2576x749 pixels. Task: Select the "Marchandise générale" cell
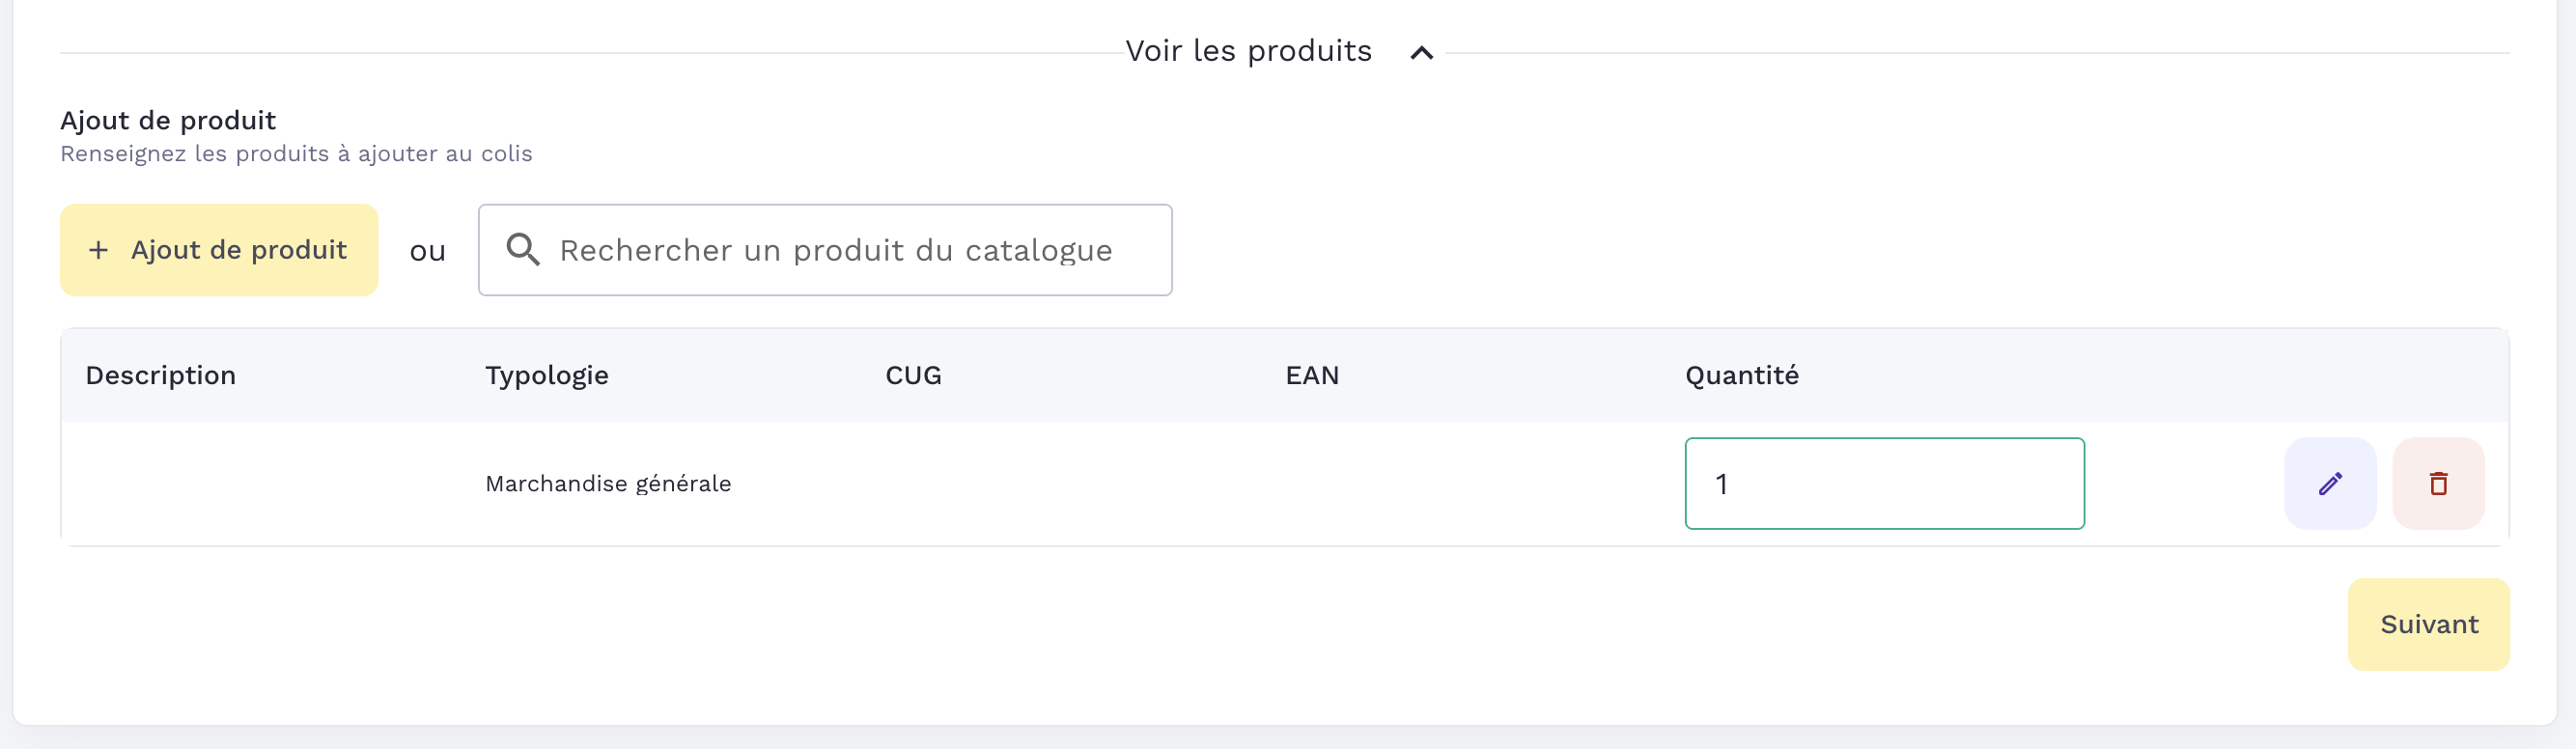point(608,484)
